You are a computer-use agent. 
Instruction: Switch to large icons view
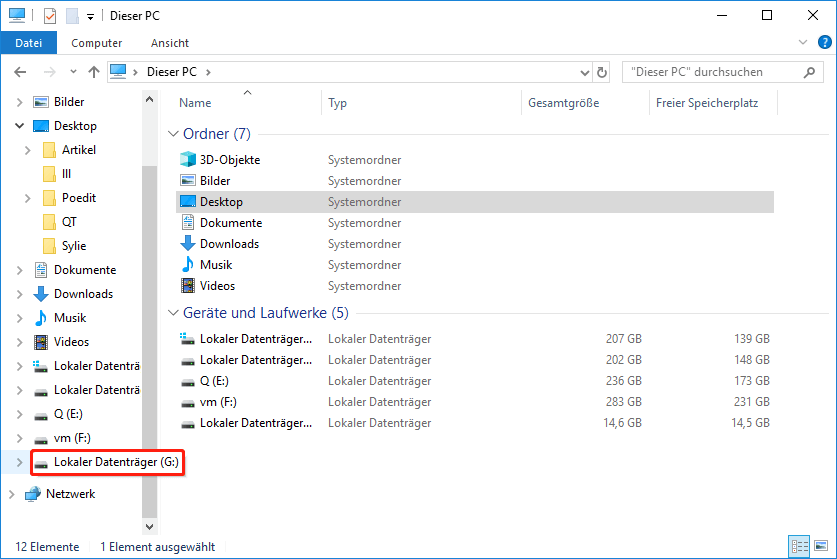point(822,546)
